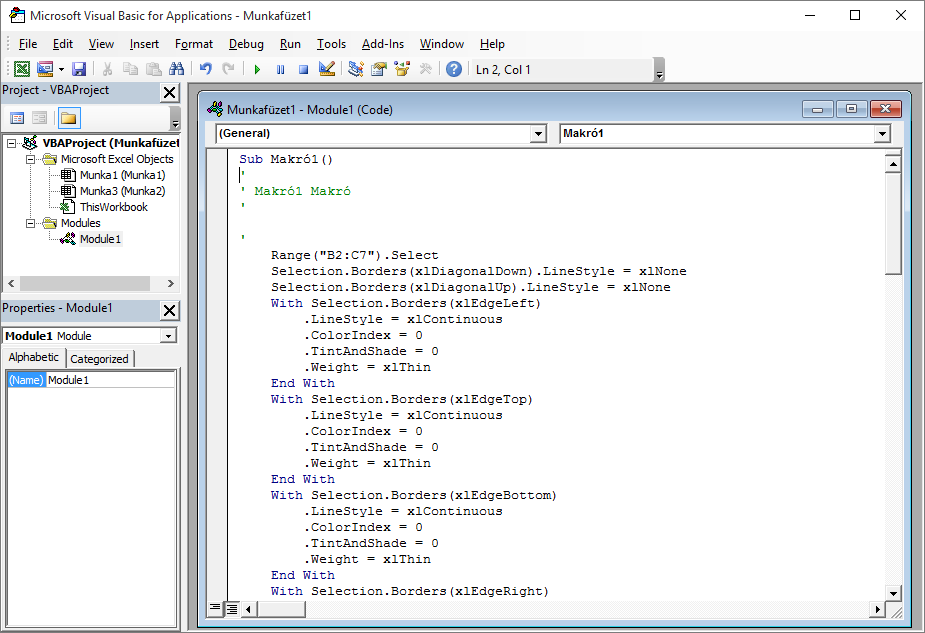The width and height of the screenshot is (925, 633).
Task: Open the Window menu
Action: [x=442, y=44]
